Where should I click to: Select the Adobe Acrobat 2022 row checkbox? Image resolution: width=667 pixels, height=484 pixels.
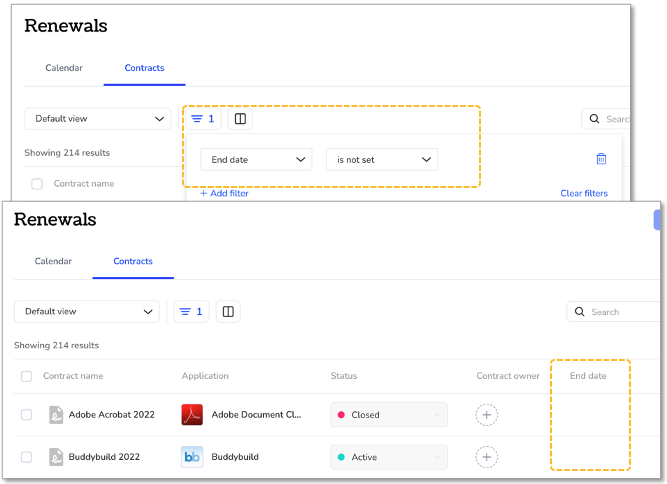click(x=26, y=415)
